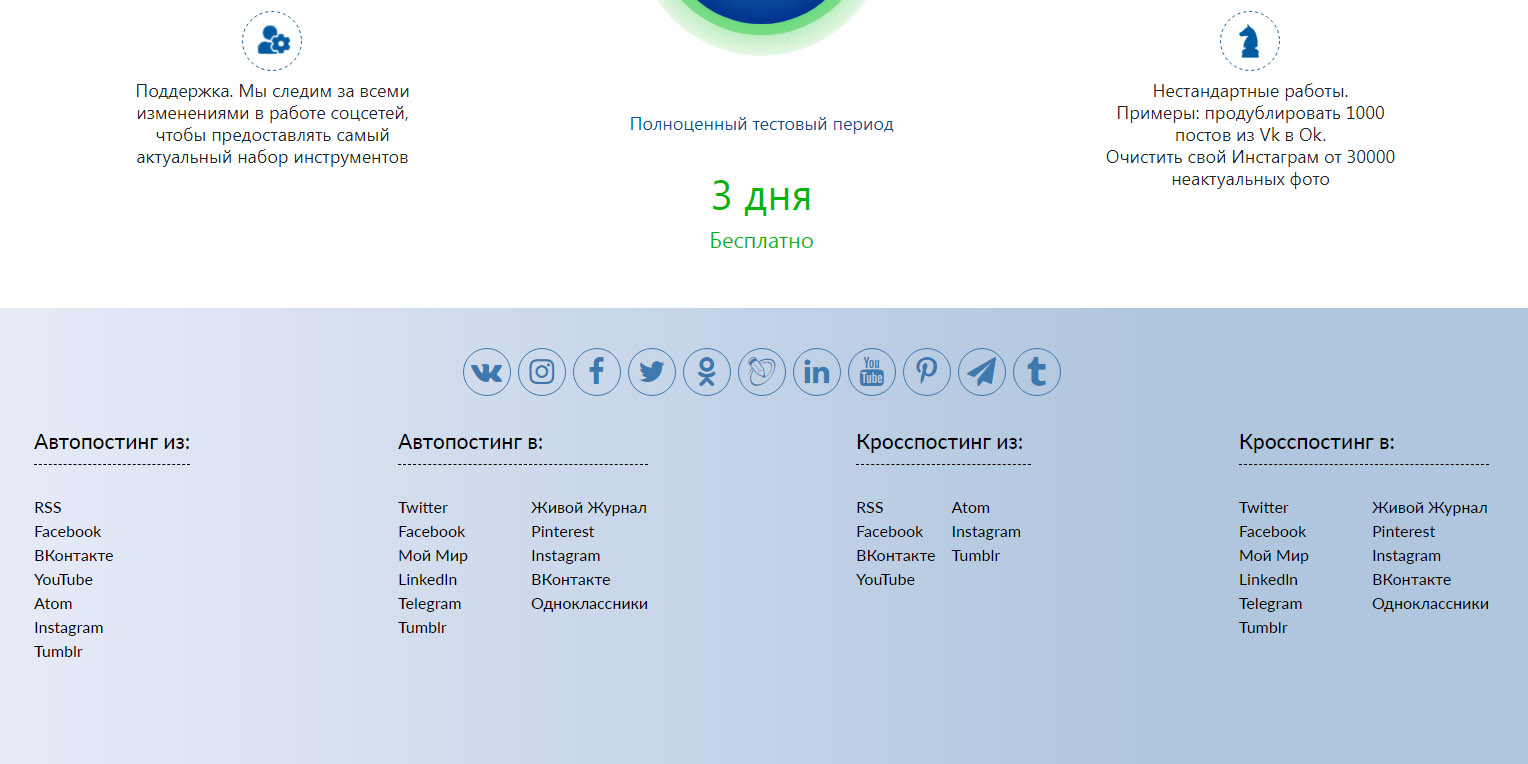Click Одноклассники under Автопостинг в
1528x764 pixels.
tap(590, 604)
